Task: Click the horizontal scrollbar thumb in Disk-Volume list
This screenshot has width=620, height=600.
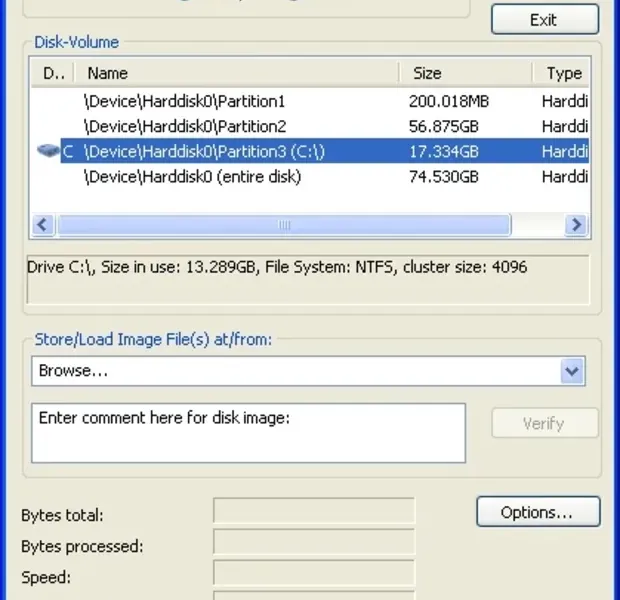Action: pyautogui.click(x=284, y=225)
